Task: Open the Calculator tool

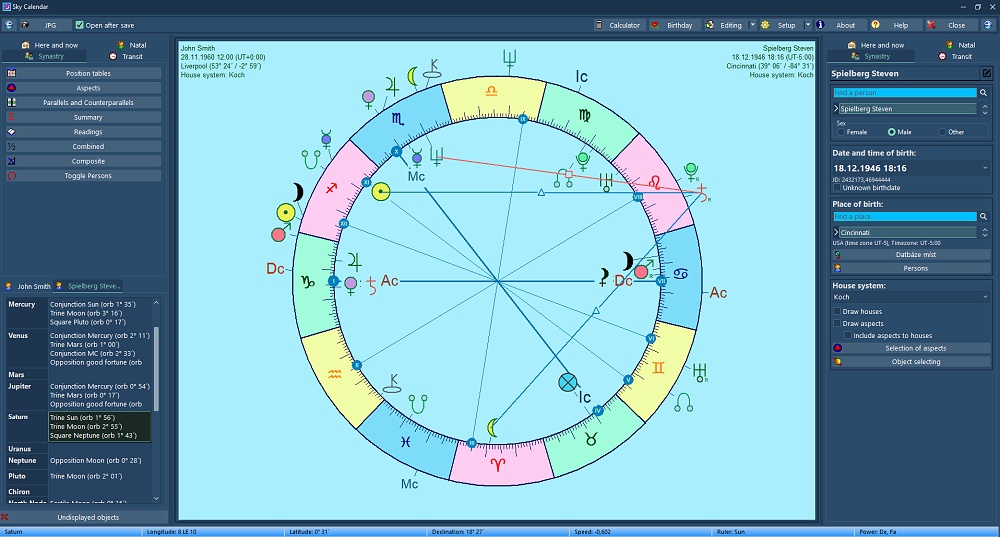Action: (617, 25)
